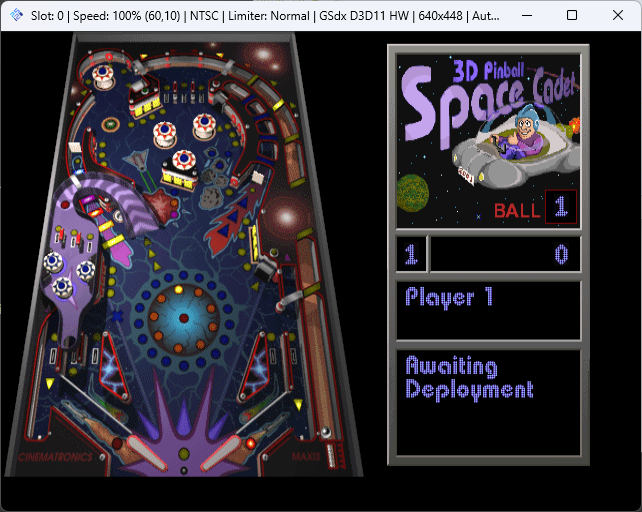Click the Player 1 label panel
This screenshot has width=642, height=512.
pos(488,310)
